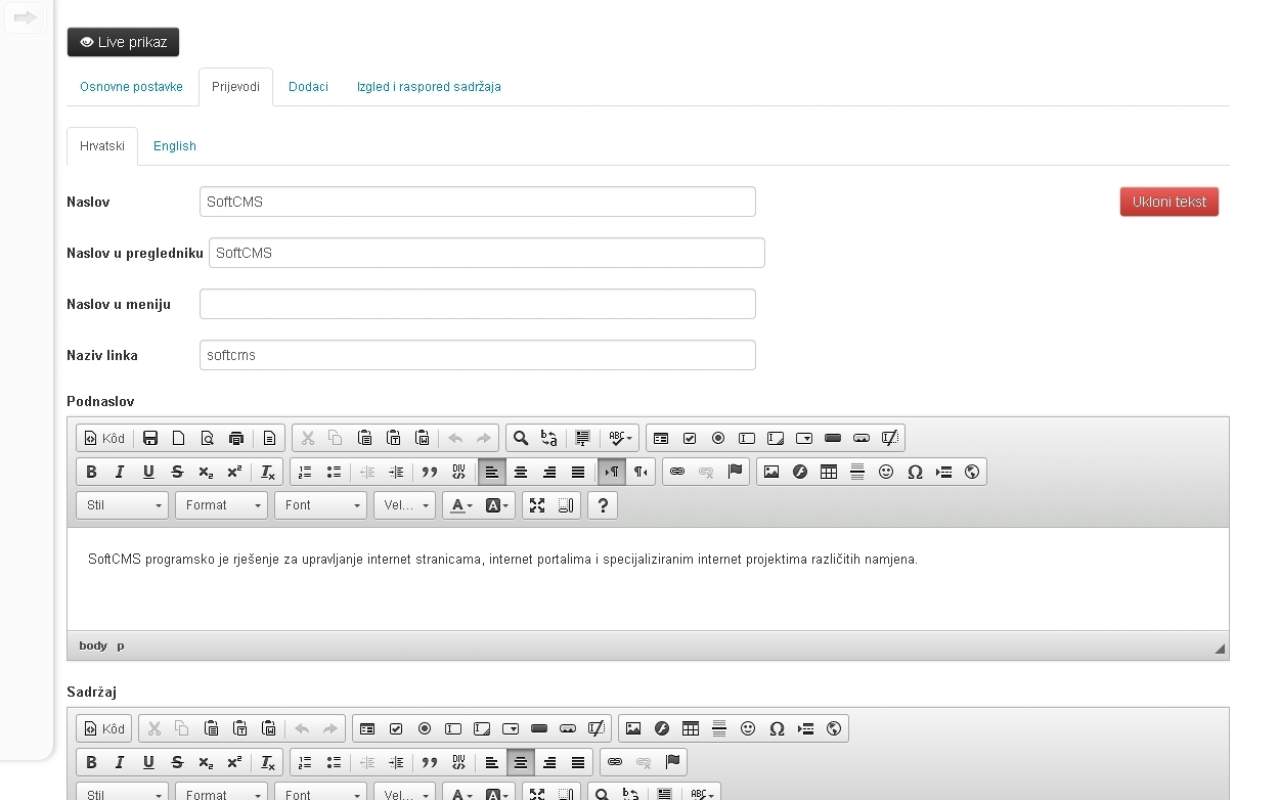
Task: Click Remove Format icon in Podnaslov editor
Action: click(268, 472)
